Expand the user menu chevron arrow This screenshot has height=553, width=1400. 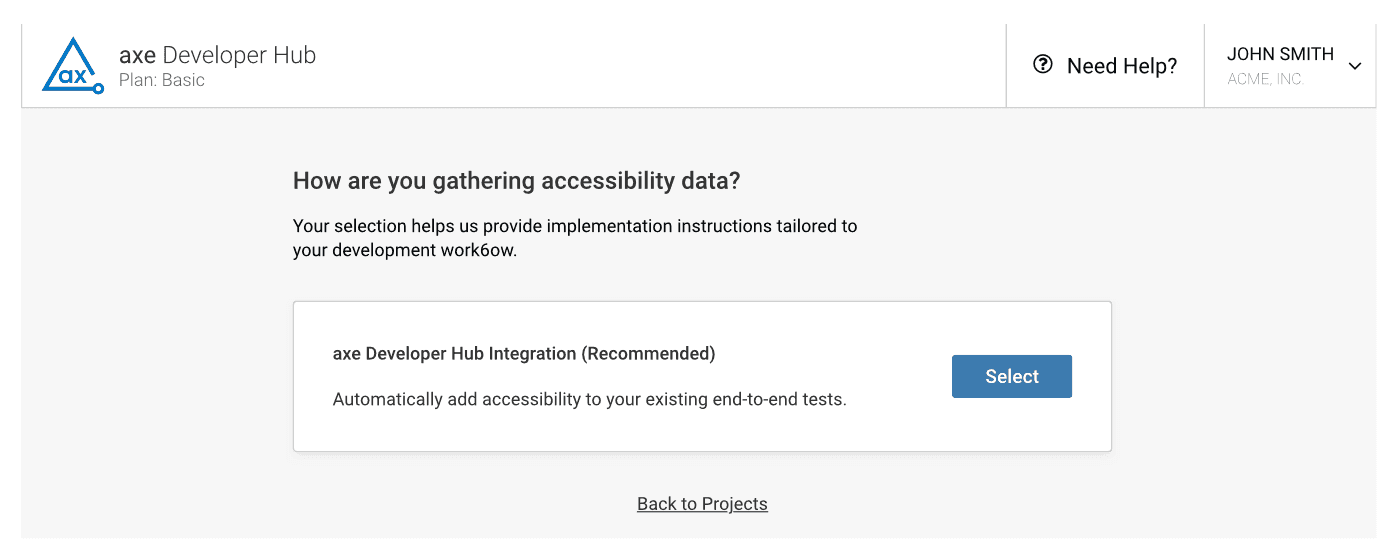coord(1355,66)
